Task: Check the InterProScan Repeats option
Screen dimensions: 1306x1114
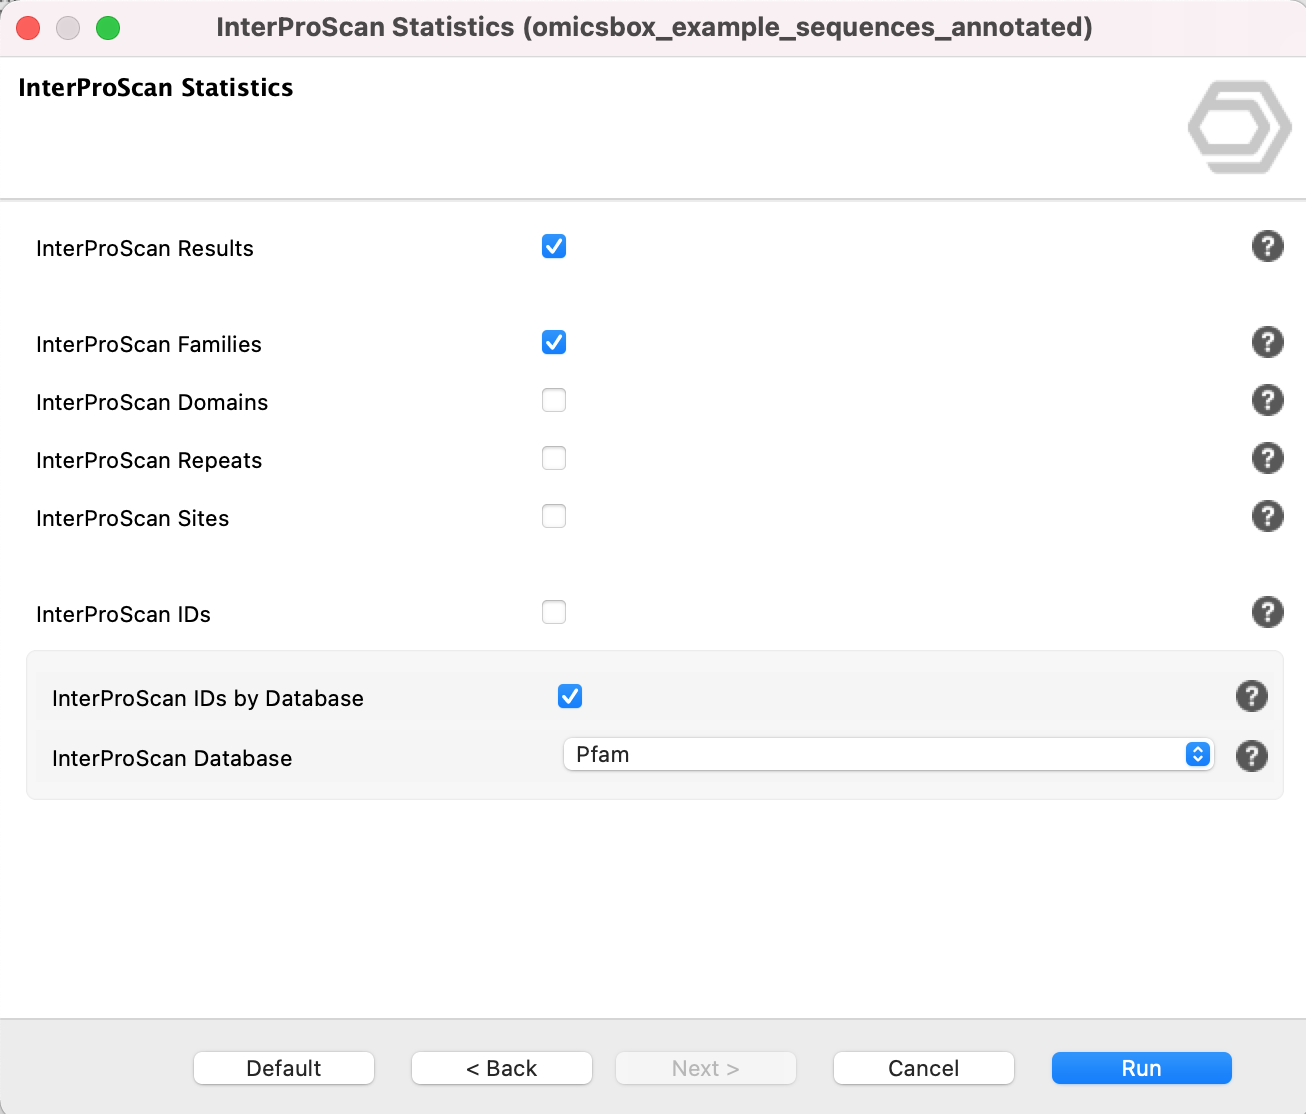Action: point(554,458)
